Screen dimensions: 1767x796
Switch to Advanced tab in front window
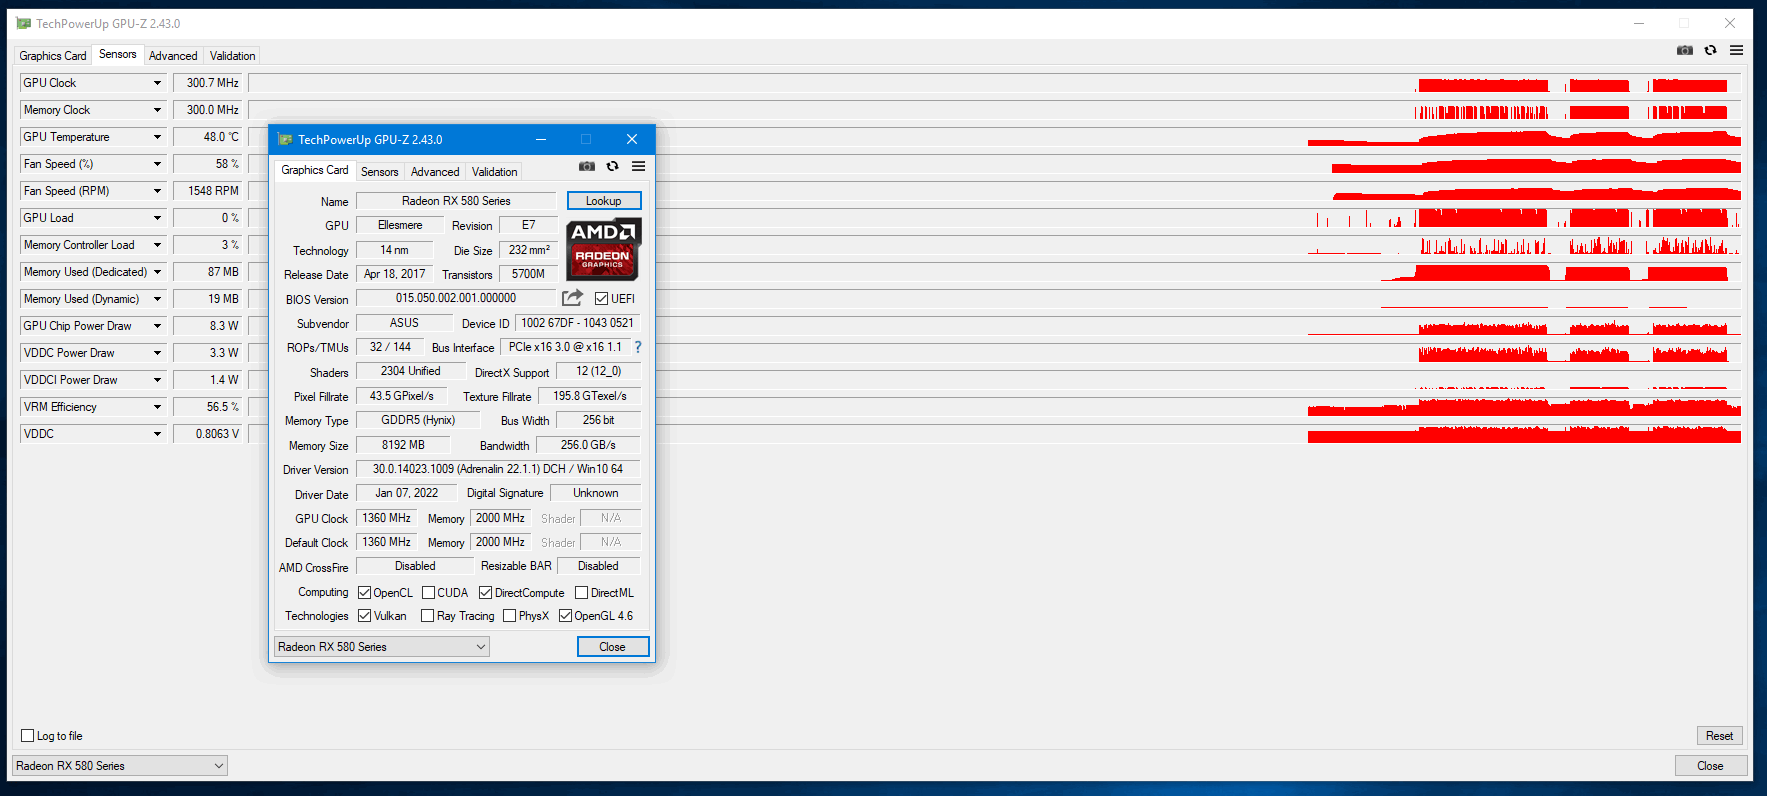coord(435,172)
